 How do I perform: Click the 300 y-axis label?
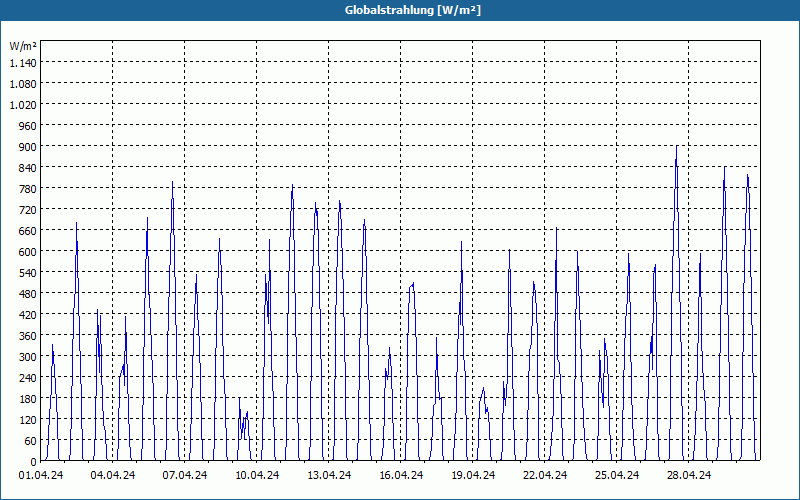click(x=28, y=357)
